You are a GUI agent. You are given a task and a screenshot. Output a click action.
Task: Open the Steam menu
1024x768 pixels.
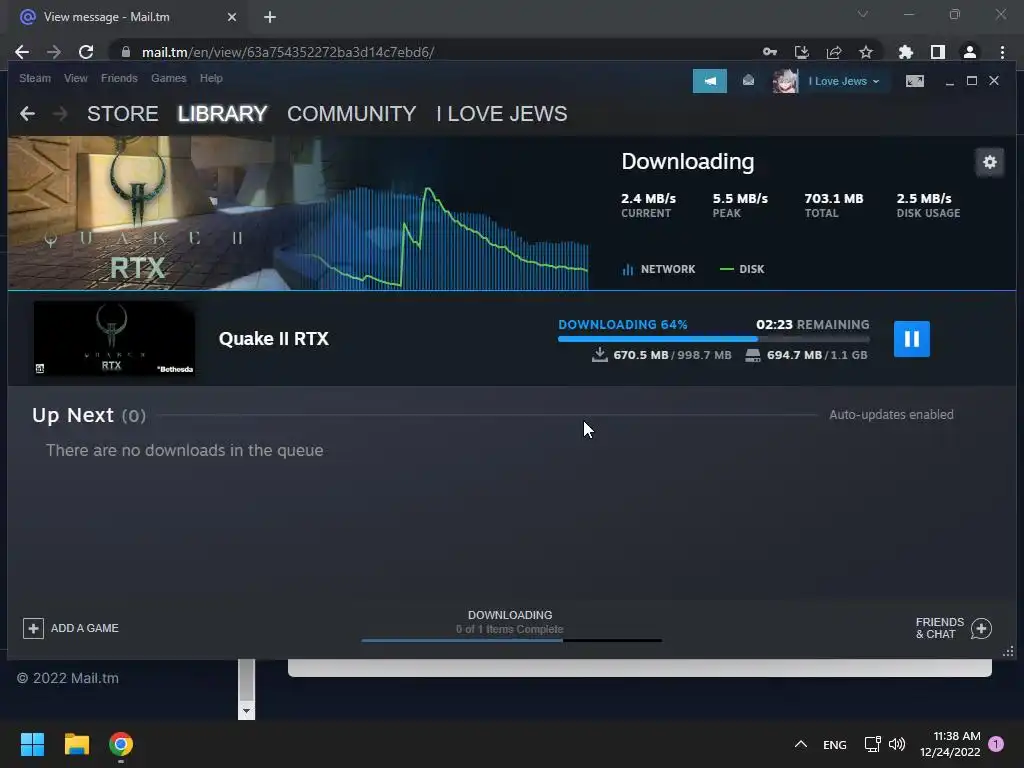35,78
